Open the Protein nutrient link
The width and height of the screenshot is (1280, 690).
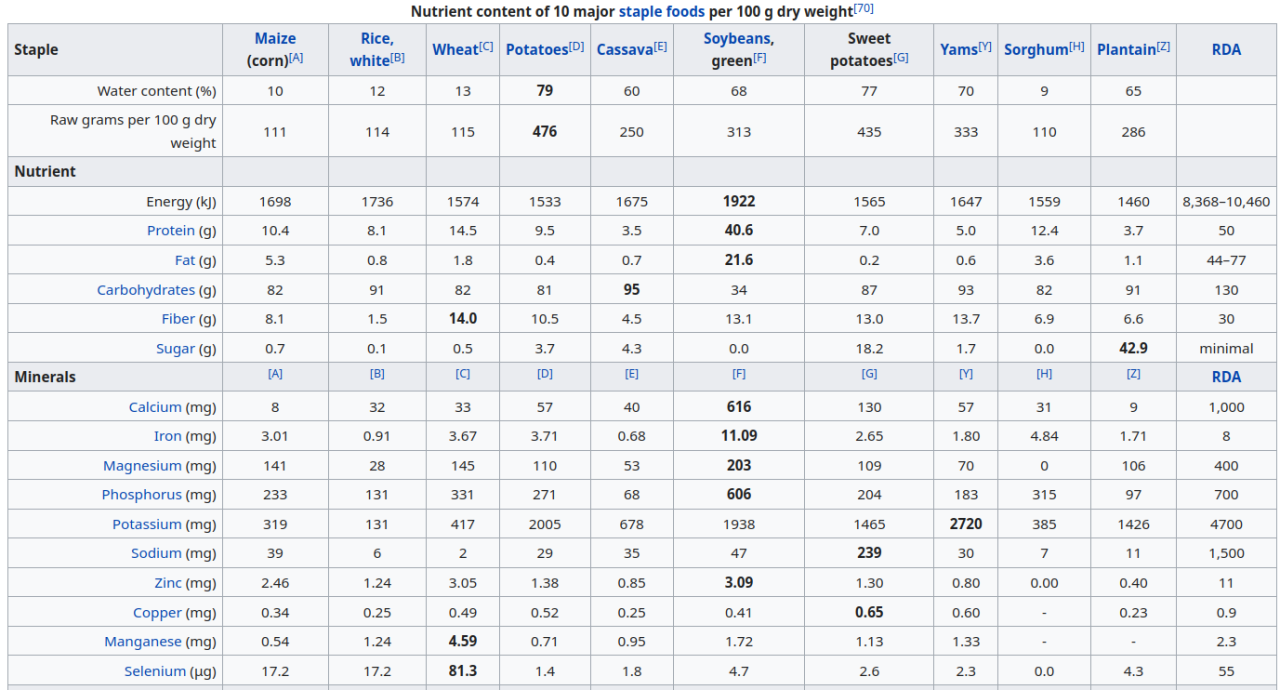pos(171,231)
